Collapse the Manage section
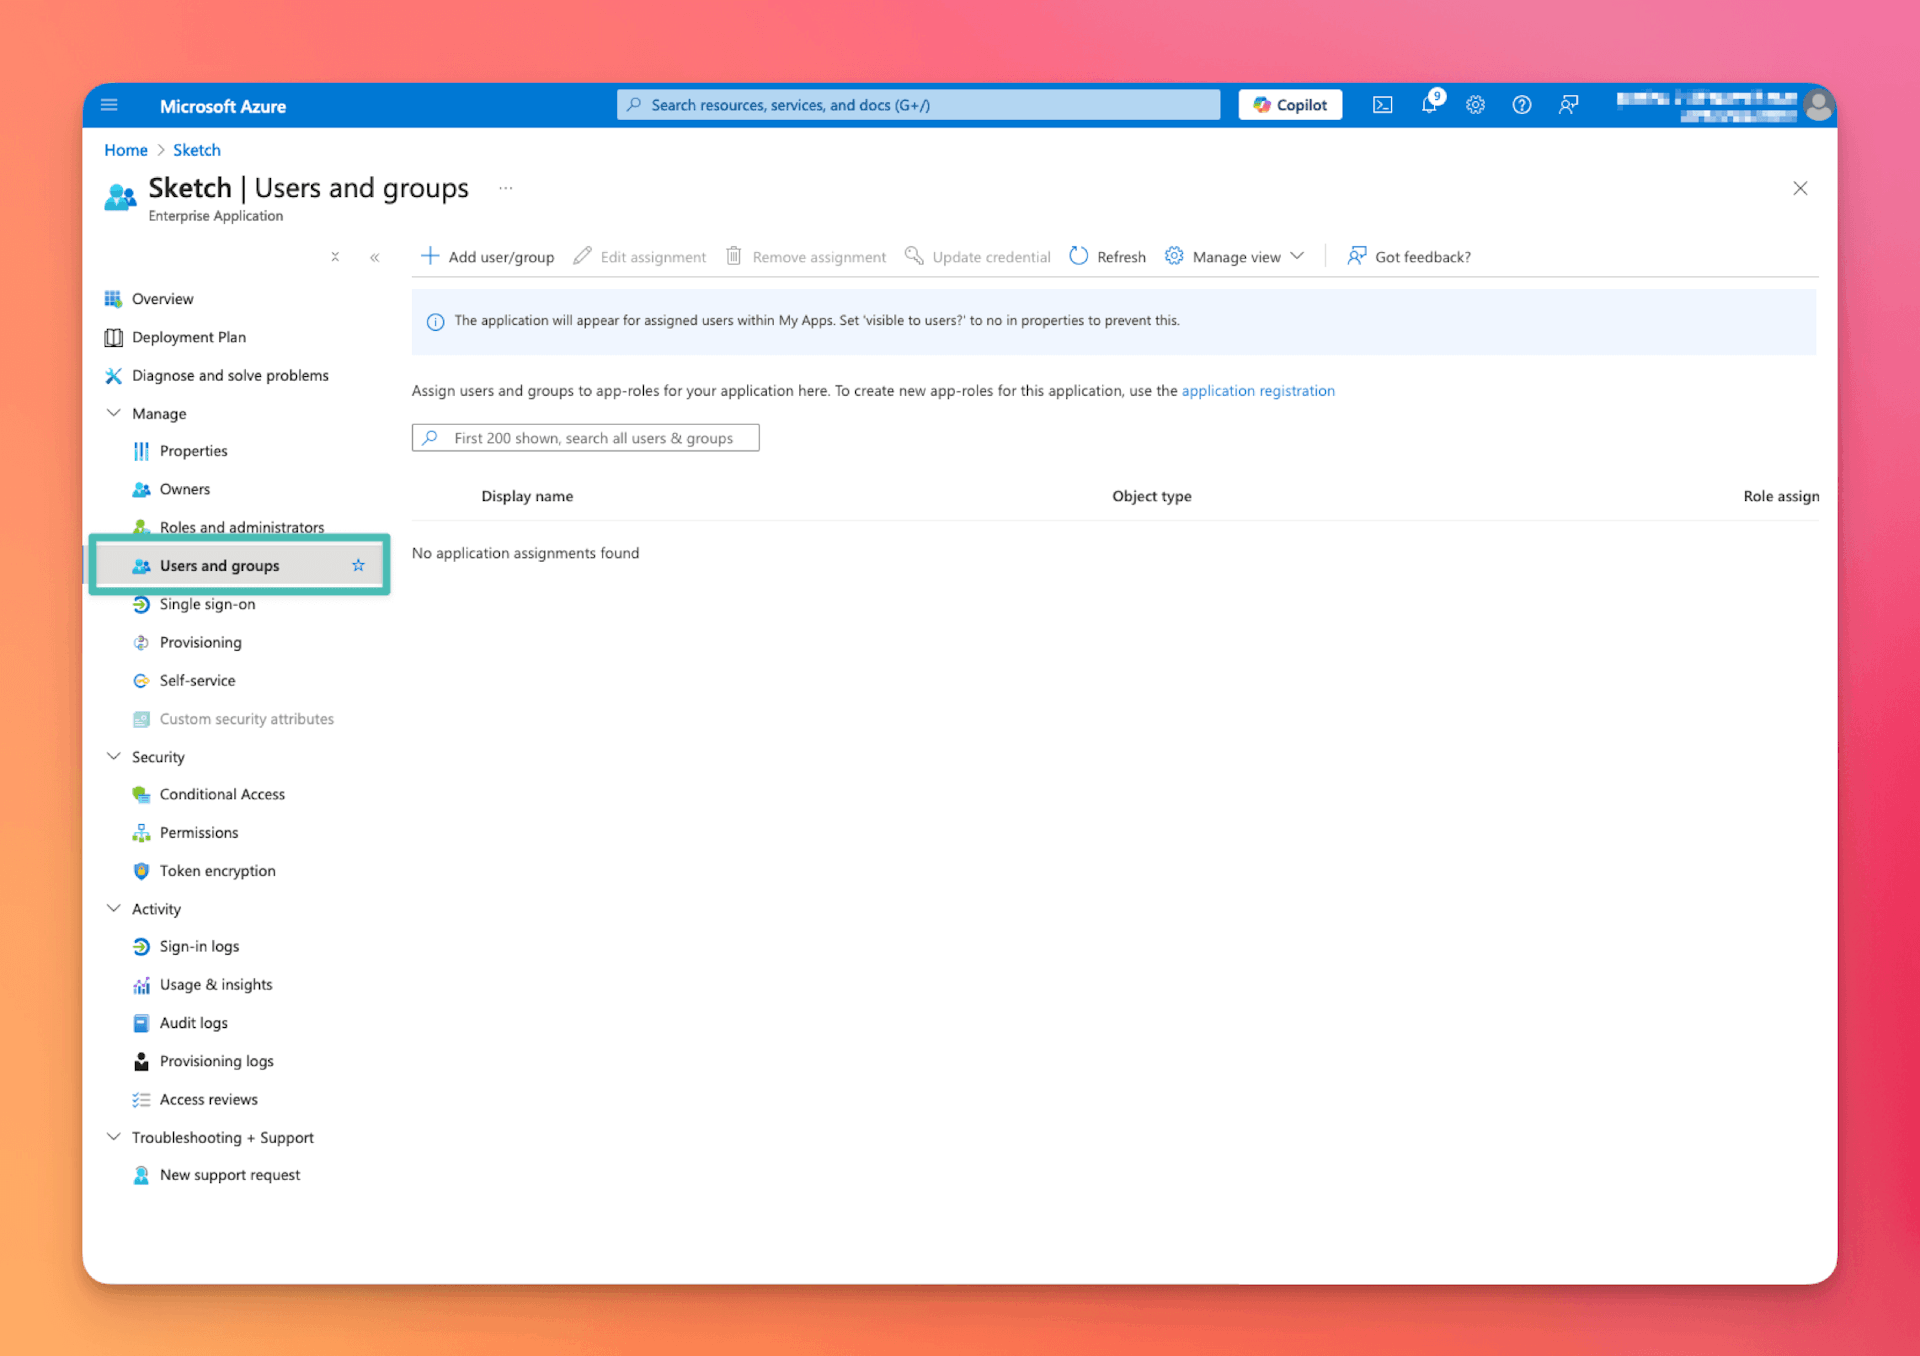 click(114, 413)
